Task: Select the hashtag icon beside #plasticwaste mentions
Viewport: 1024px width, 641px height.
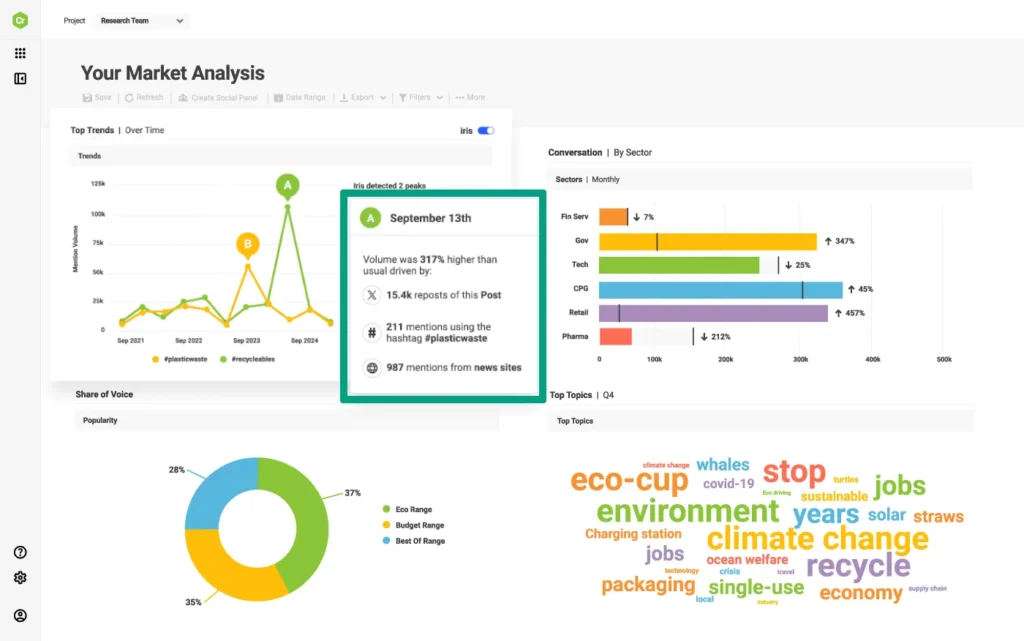Action: click(x=372, y=332)
